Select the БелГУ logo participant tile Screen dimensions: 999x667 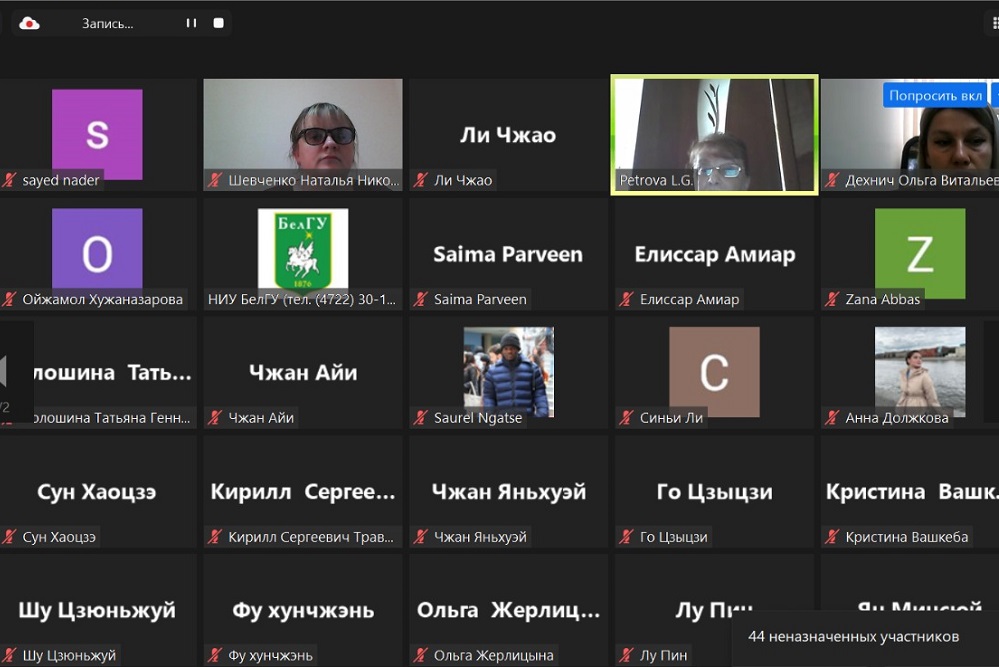pos(302,250)
